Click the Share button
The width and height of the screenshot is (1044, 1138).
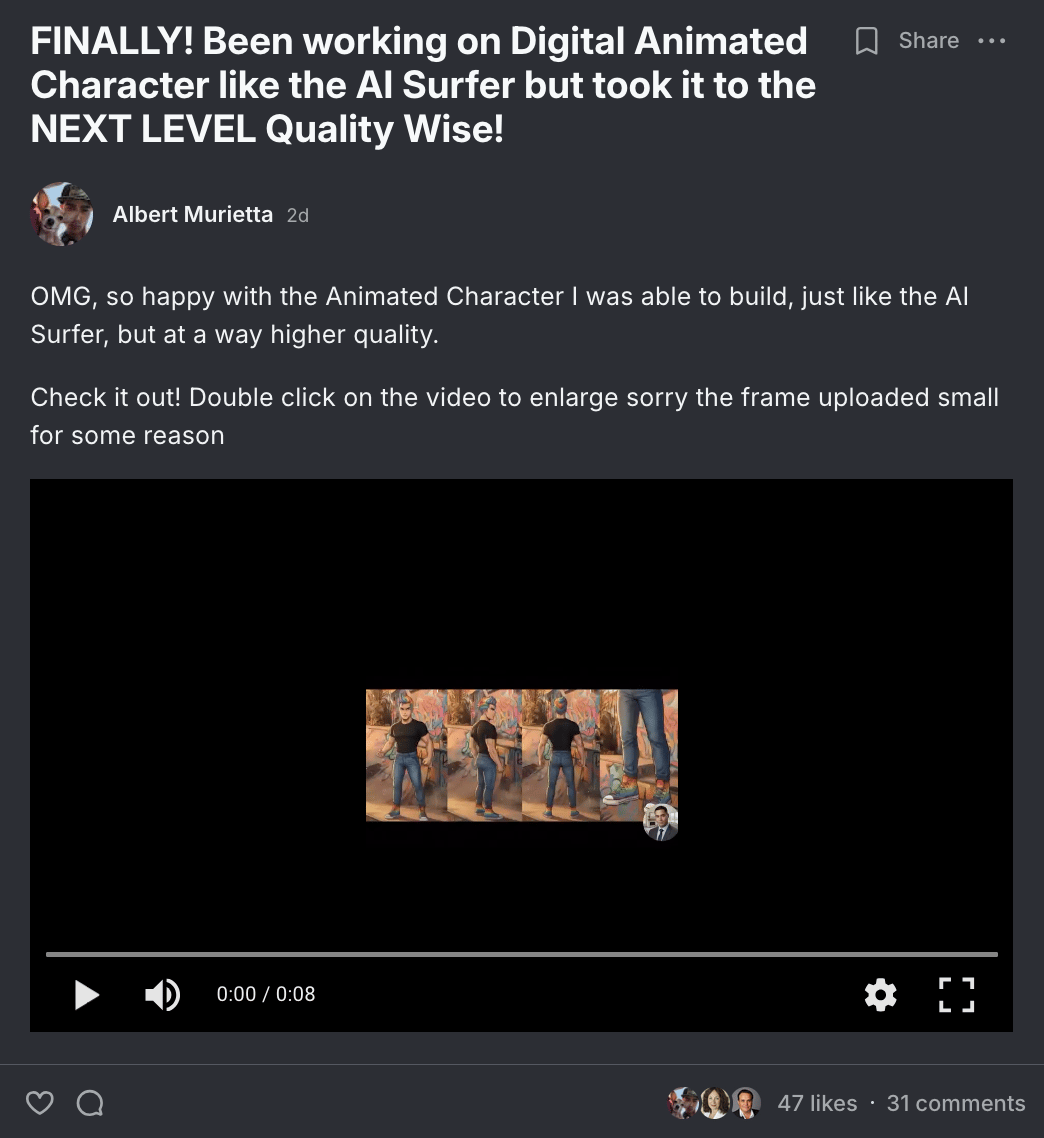pyautogui.click(x=929, y=41)
